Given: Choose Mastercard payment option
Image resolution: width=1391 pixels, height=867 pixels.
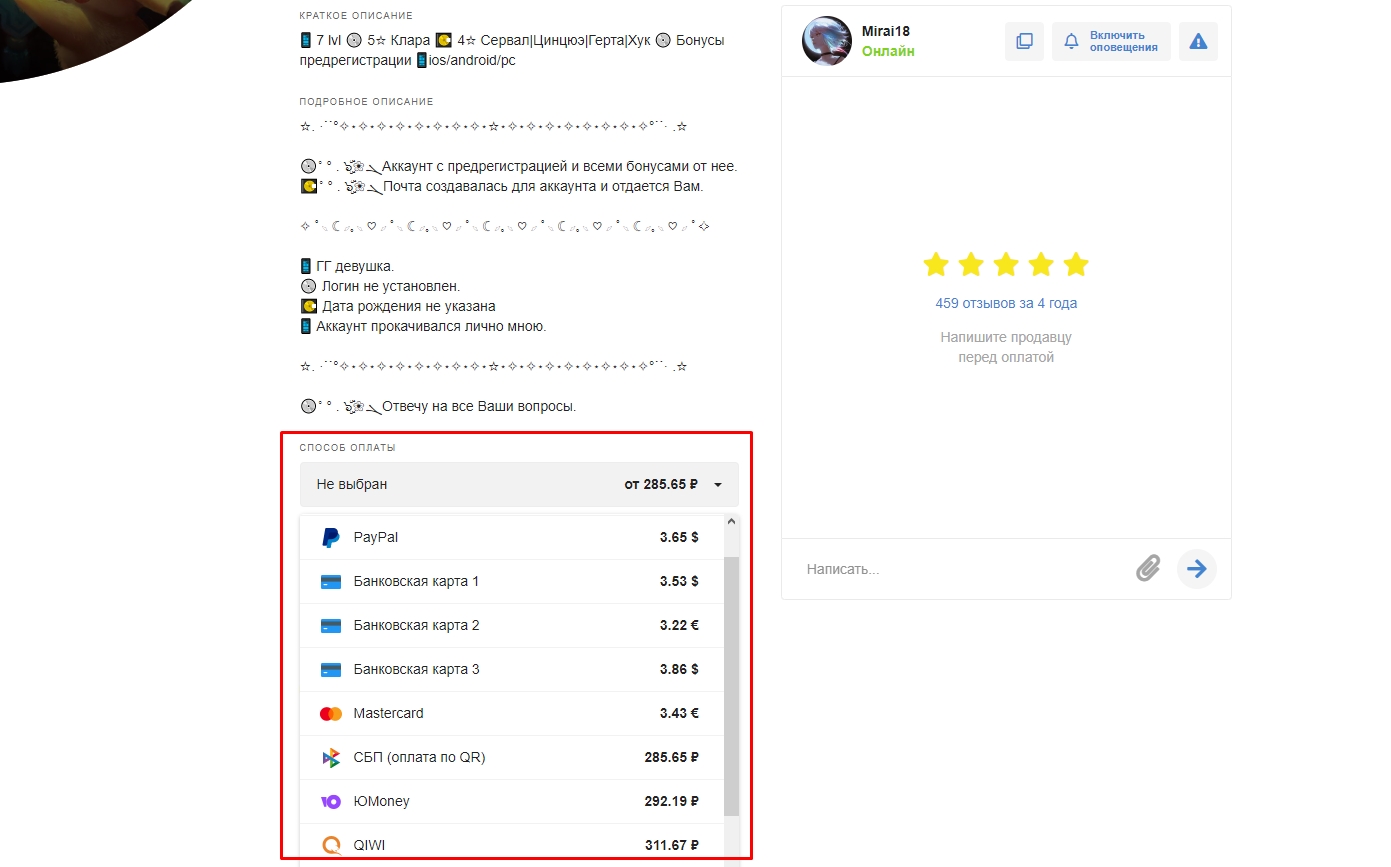Looking at the screenshot, I should coord(511,714).
